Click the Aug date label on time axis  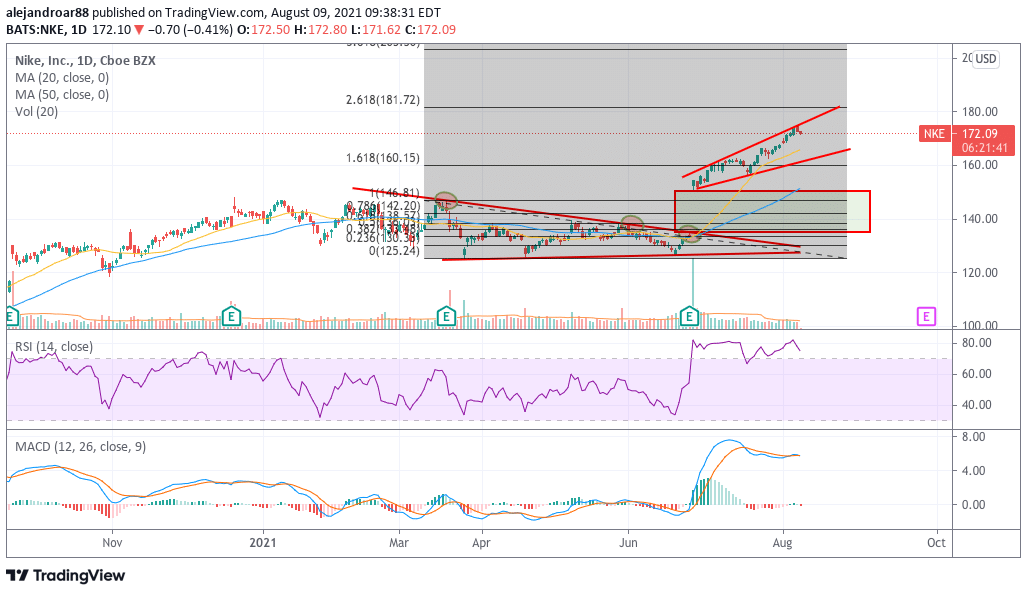click(x=783, y=543)
